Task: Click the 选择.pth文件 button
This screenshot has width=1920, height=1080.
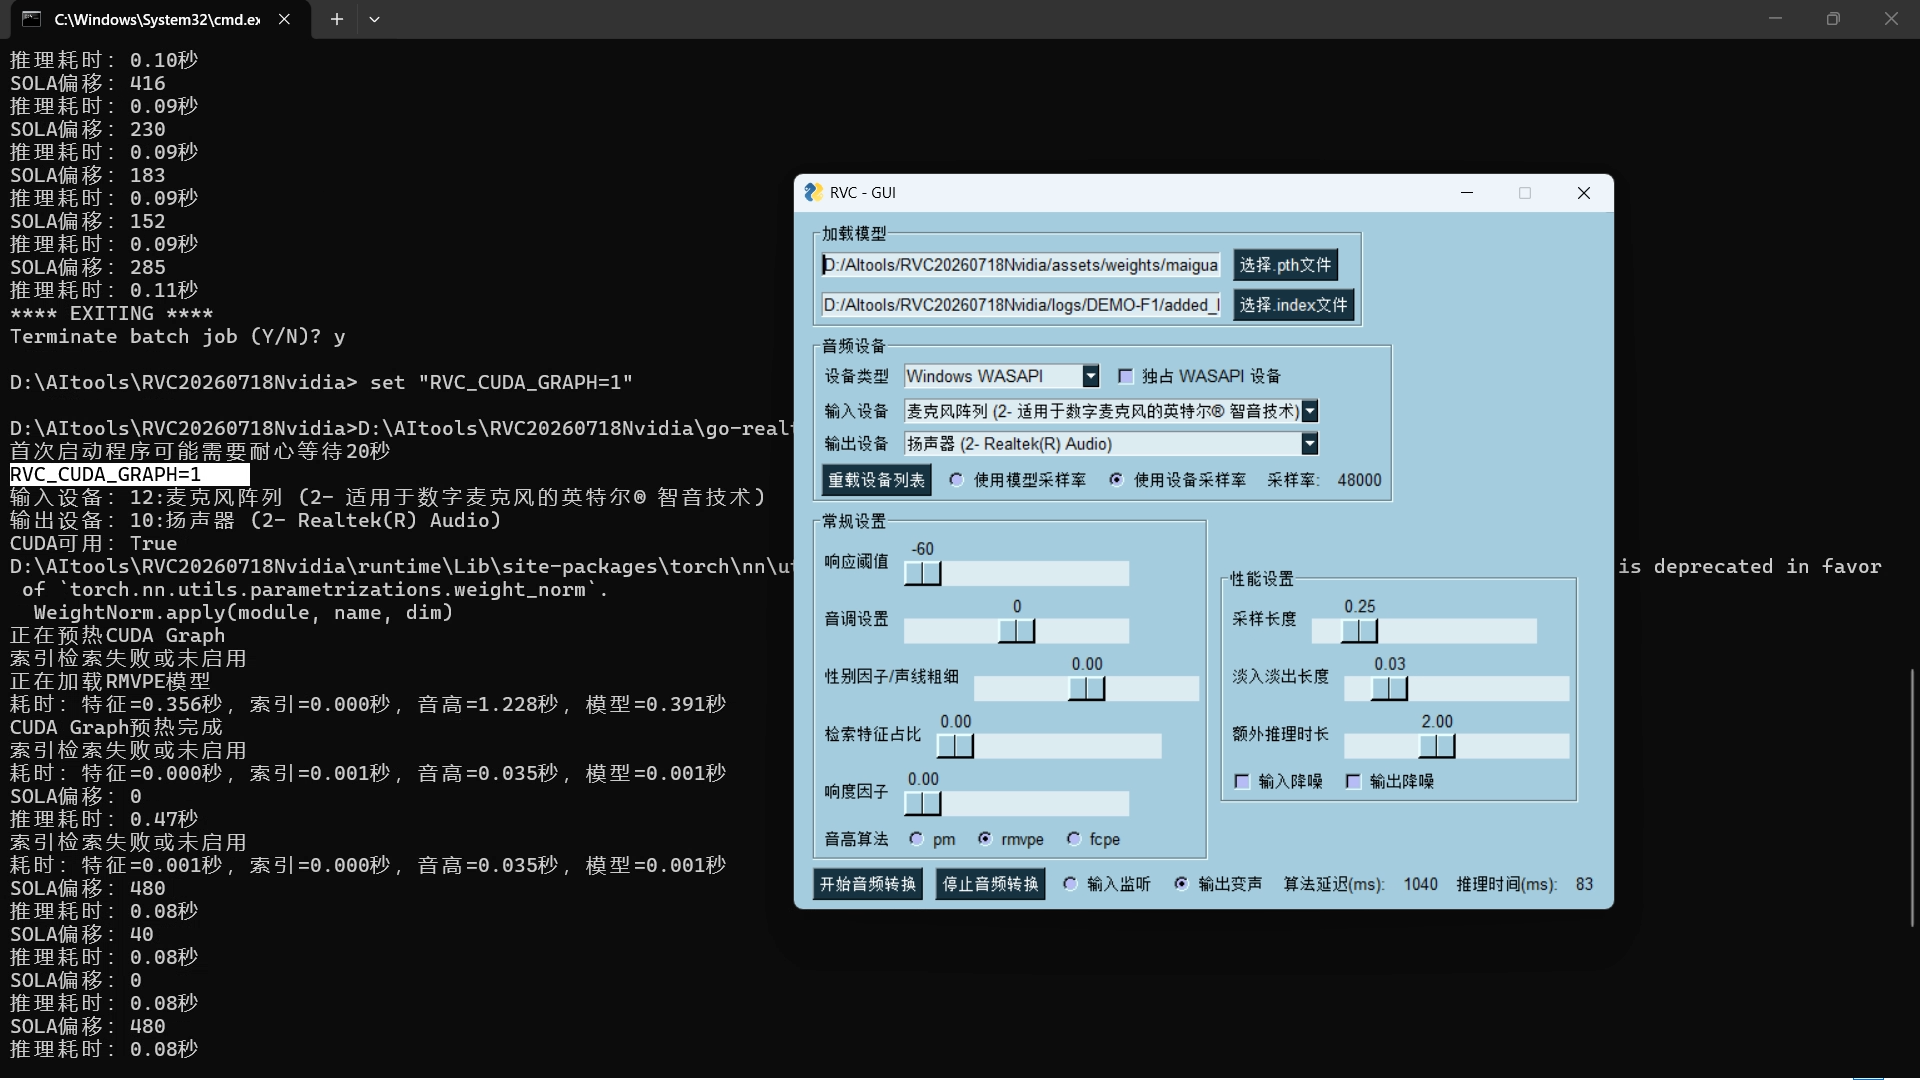Action: tap(1285, 265)
